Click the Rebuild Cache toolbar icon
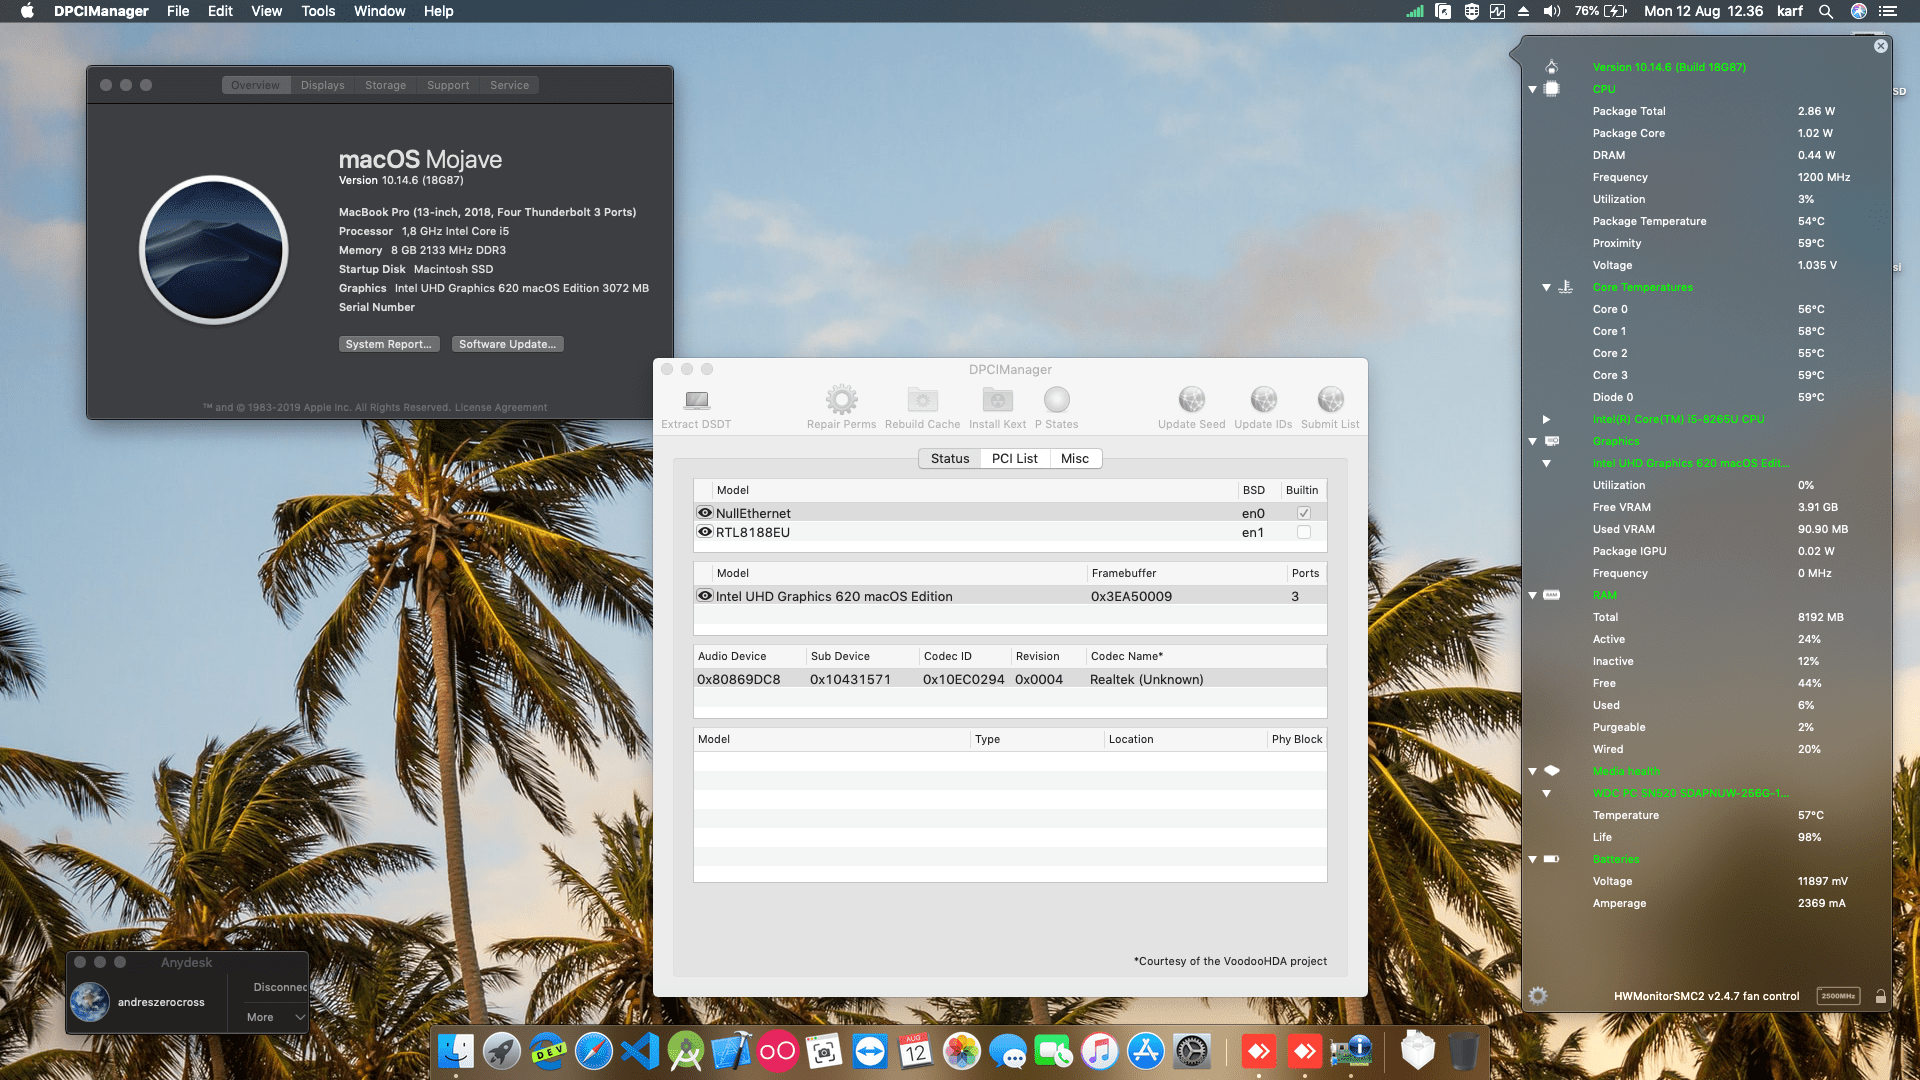This screenshot has width=1920, height=1080. pos(922,408)
